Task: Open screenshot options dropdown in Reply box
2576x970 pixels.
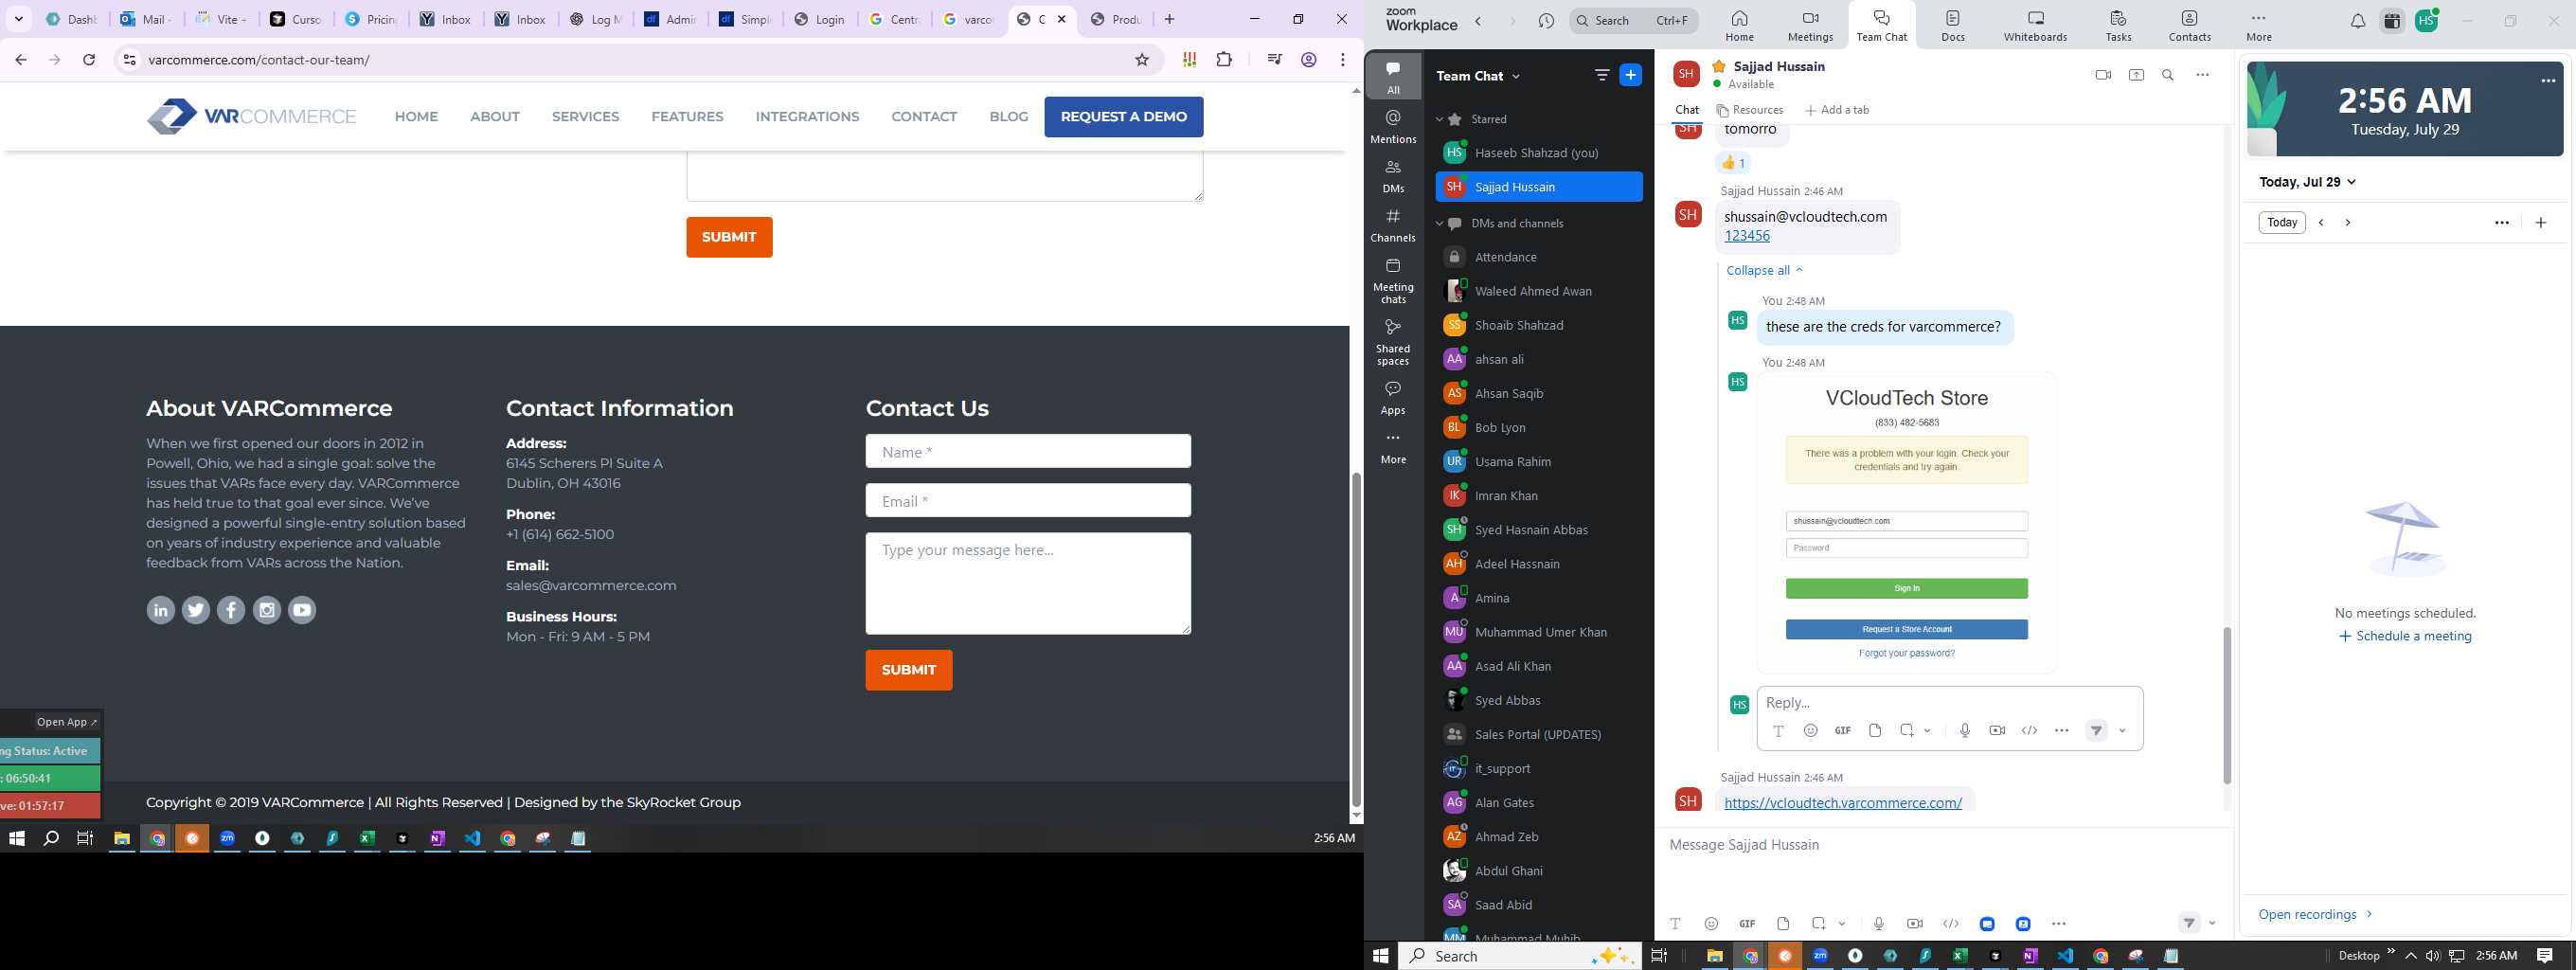Action: coord(1927,731)
